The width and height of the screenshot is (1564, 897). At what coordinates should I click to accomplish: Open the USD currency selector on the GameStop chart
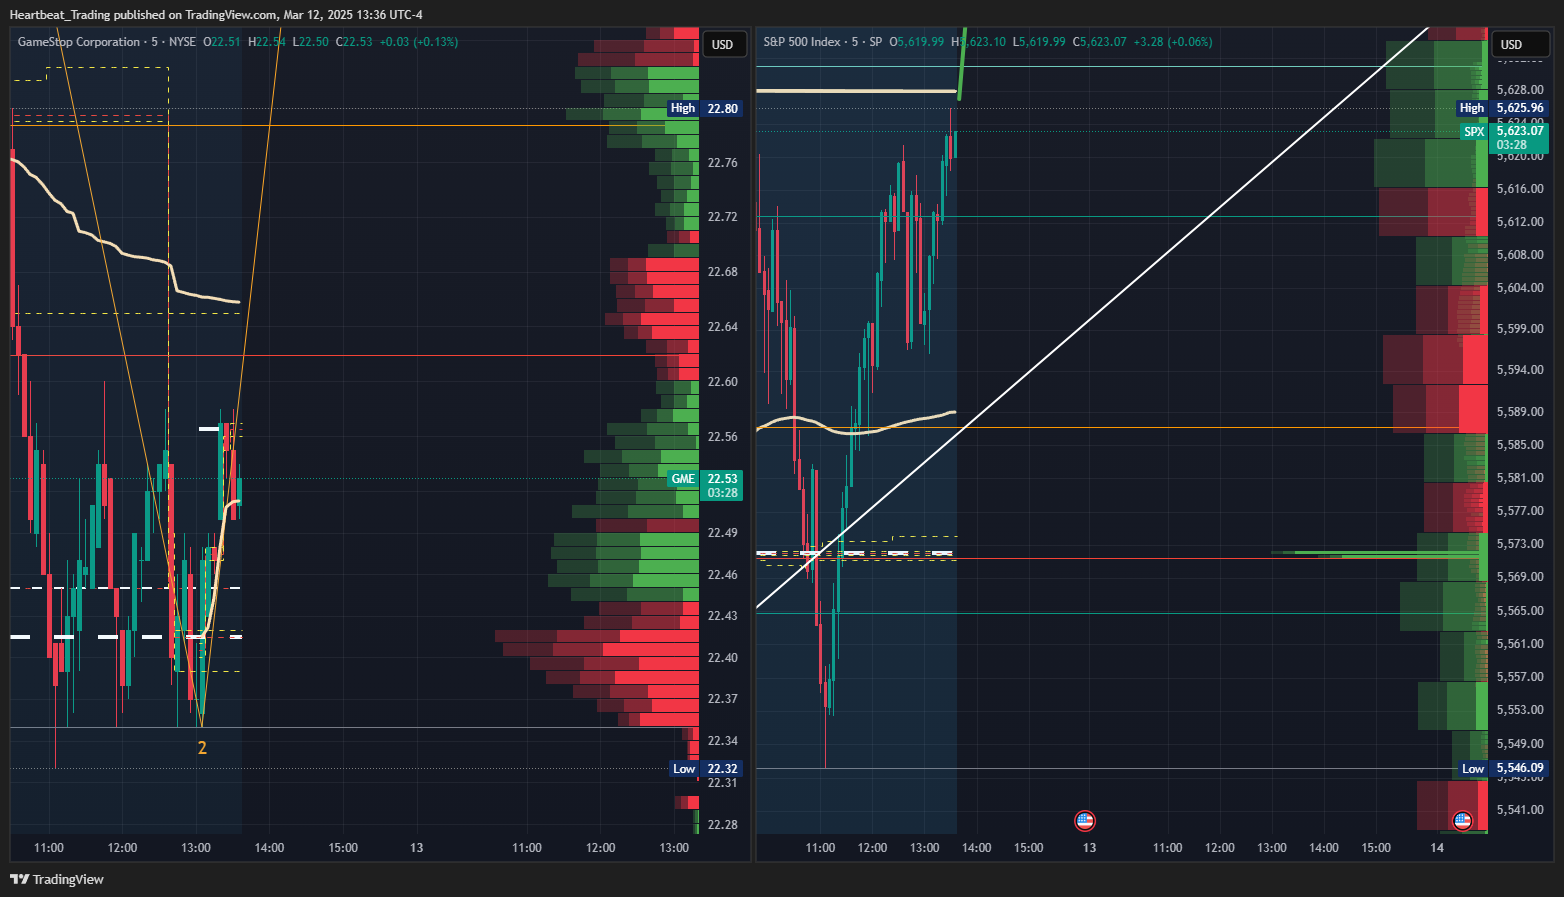pos(722,44)
